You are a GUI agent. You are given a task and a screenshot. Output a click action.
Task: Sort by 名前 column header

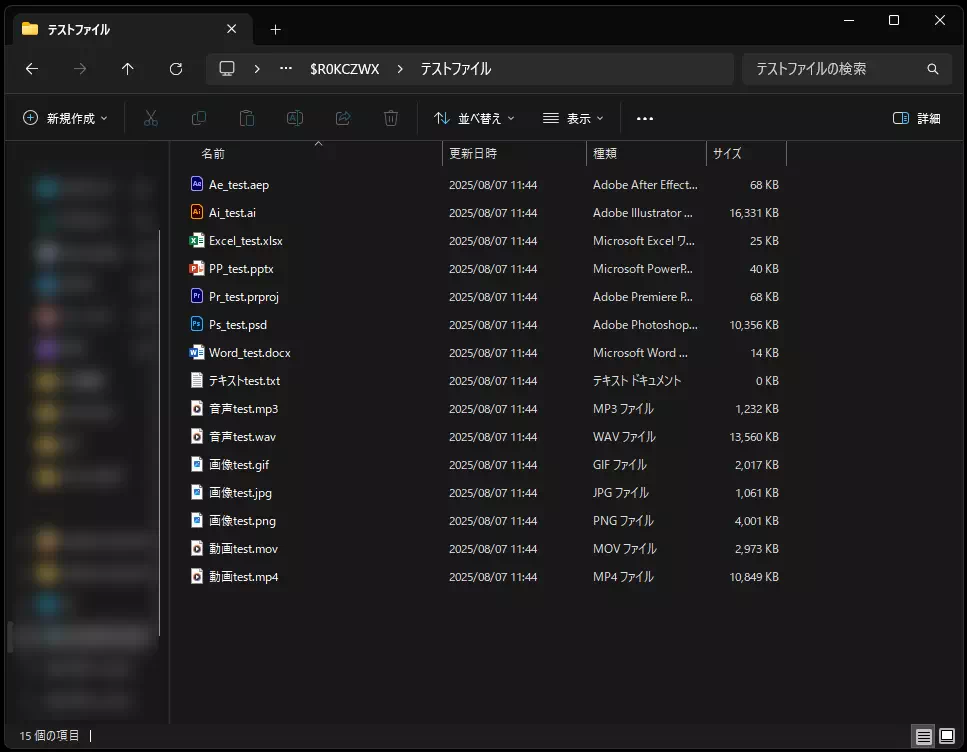click(213, 154)
